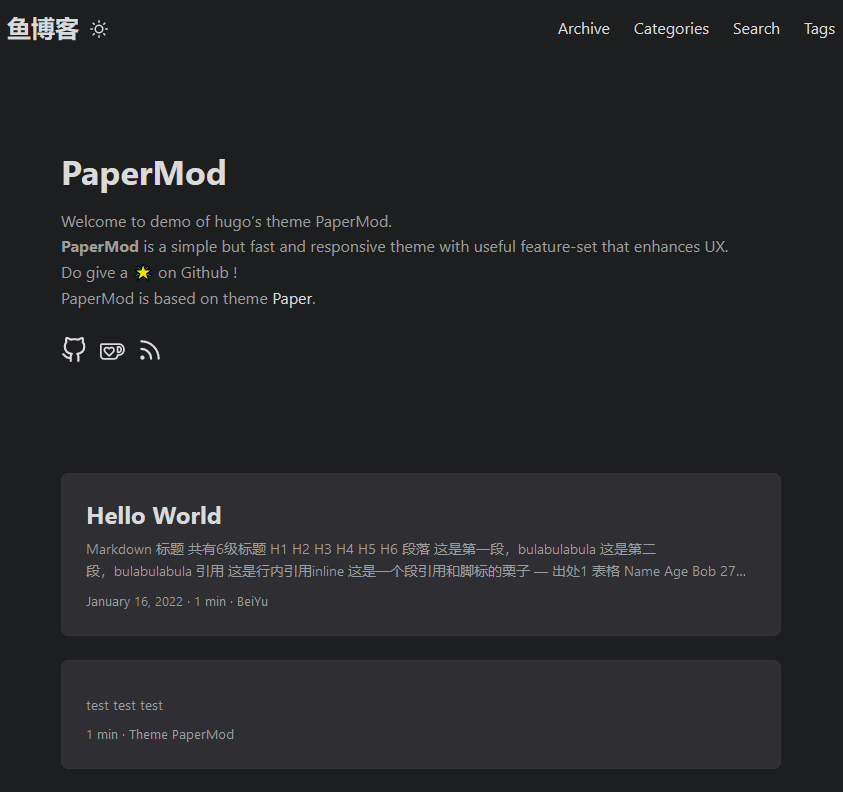Image resolution: width=843 pixels, height=792 pixels.
Task: Toggle dark mode with the sun icon
Action: pos(97,29)
